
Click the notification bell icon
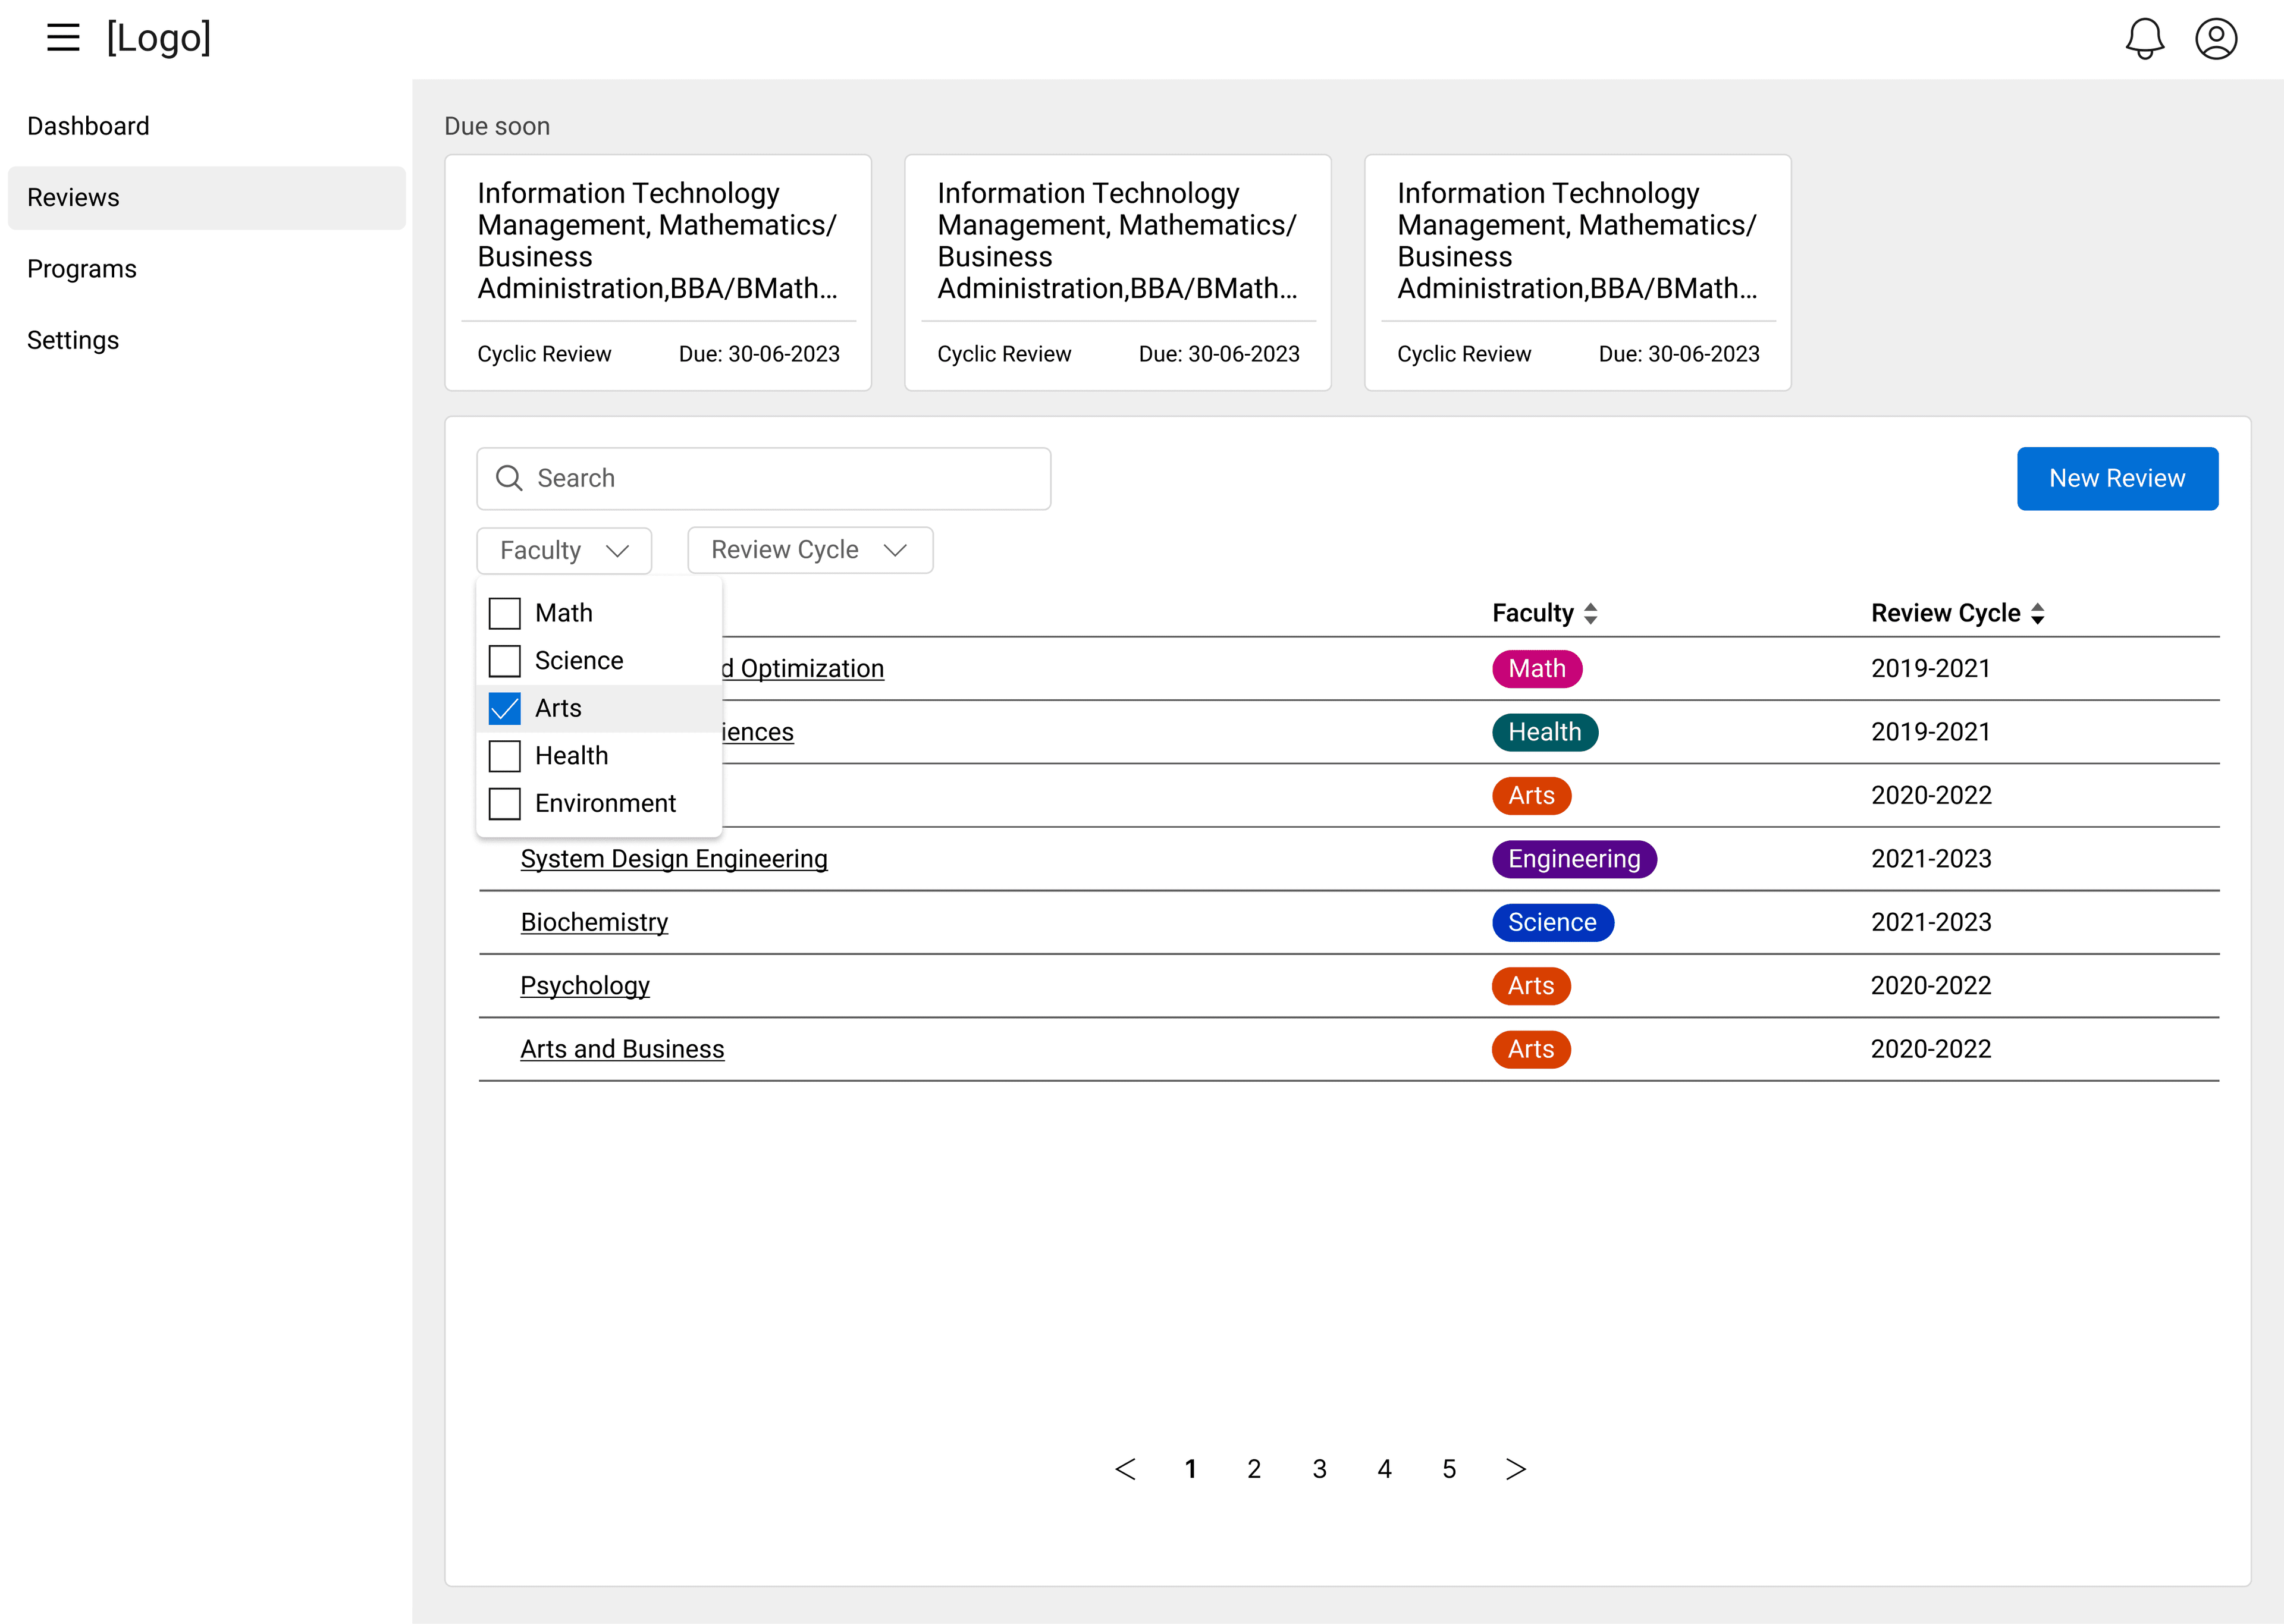pos(2144,39)
